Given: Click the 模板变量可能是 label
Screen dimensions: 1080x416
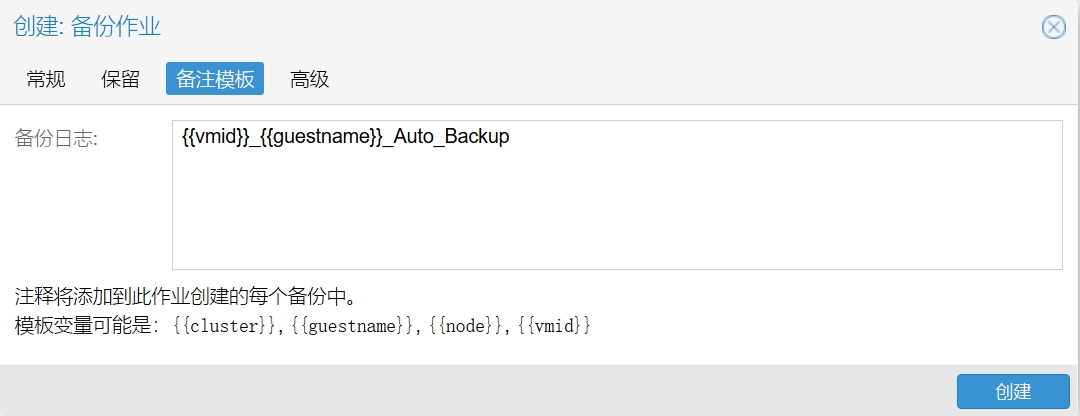Looking at the screenshot, I should click(x=87, y=325).
